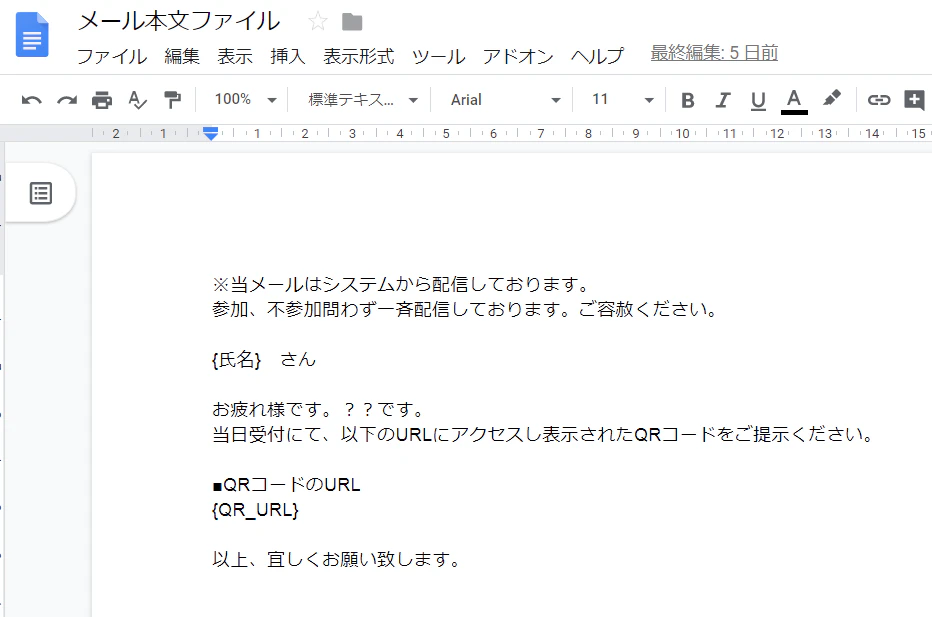Open 最終編集: 5 日前 version history link

click(714, 53)
